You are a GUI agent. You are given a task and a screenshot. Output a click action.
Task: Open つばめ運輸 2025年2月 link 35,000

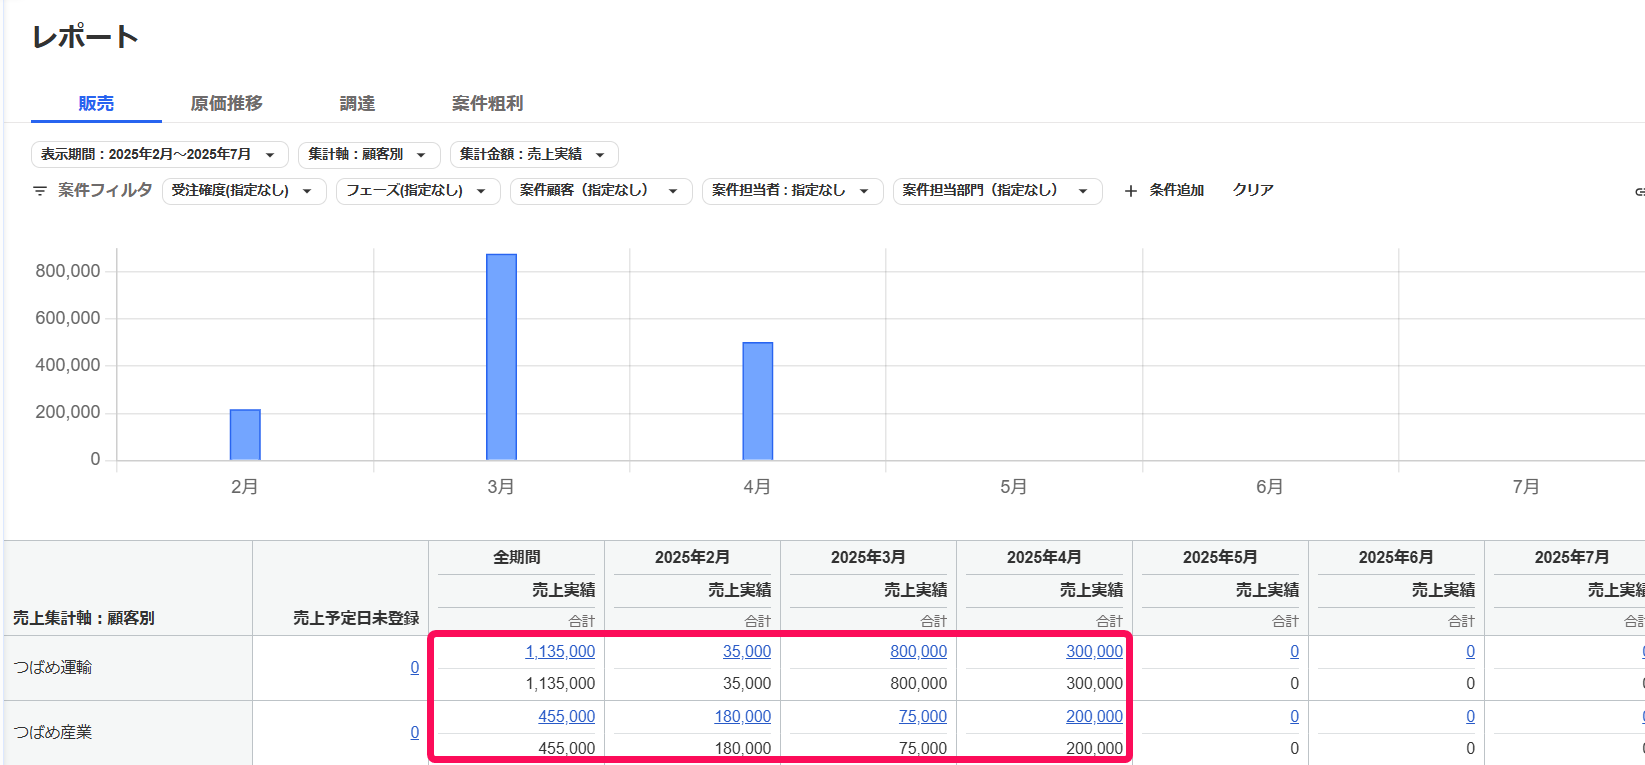[747, 651]
